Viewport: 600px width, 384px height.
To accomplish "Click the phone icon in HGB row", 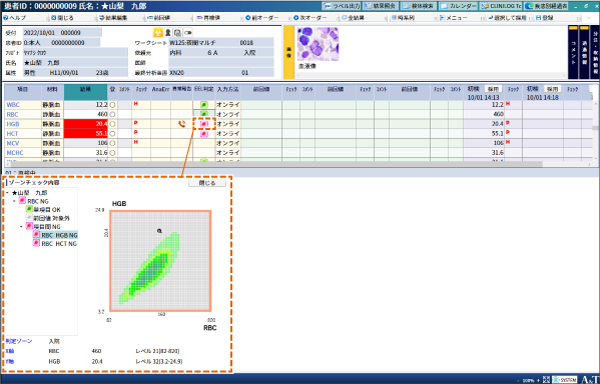I will coord(181,124).
